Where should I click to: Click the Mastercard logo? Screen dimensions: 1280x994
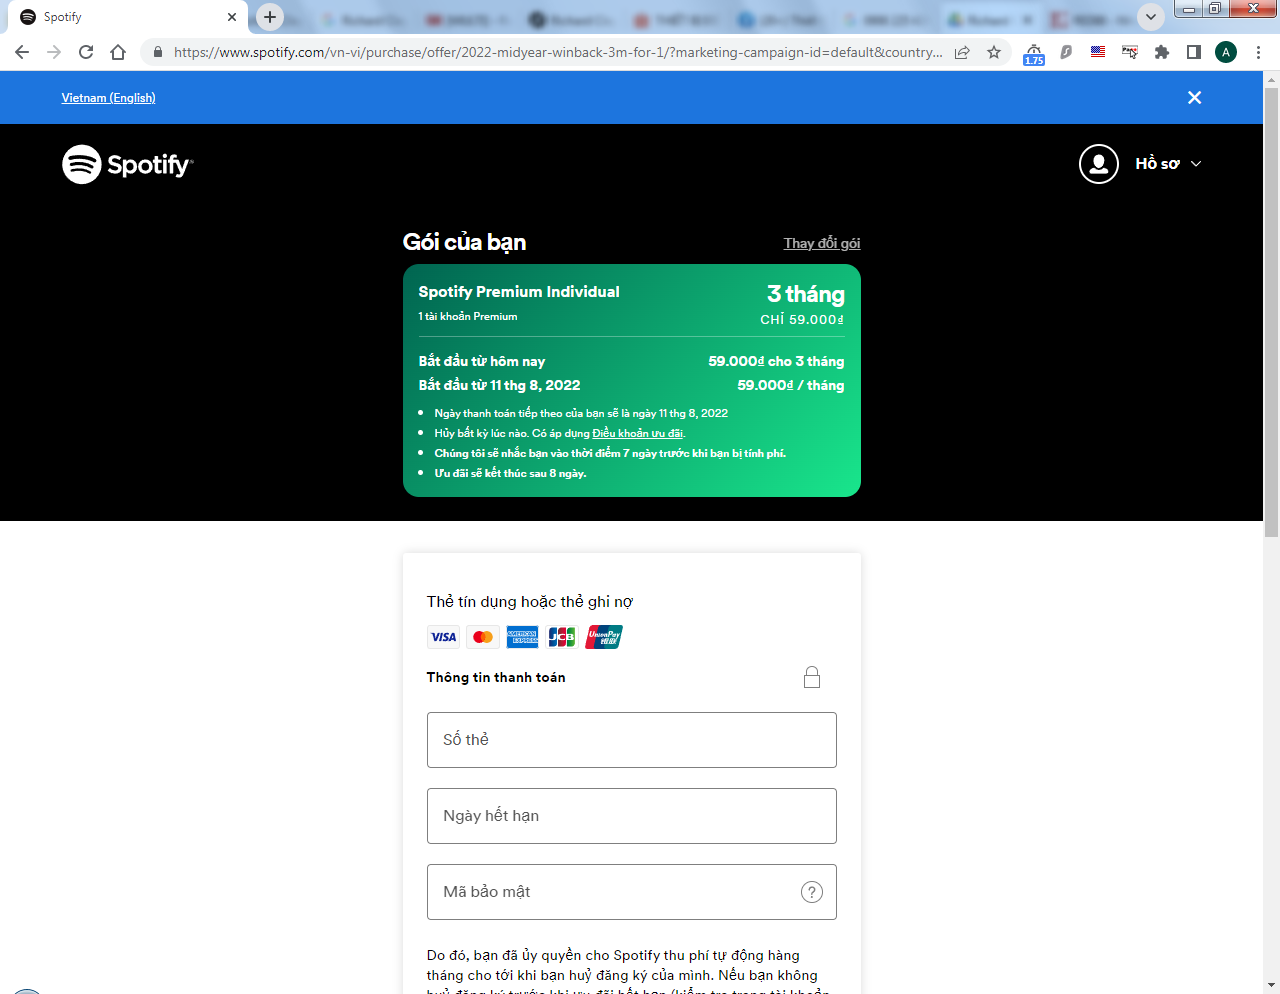coord(483,637)
